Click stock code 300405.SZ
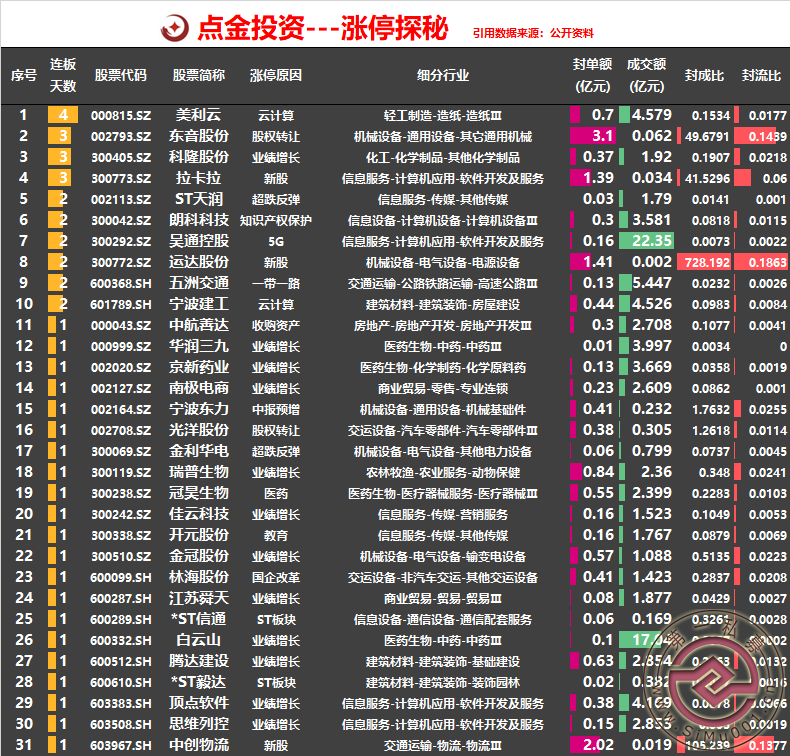Viewport: 790px width, 756px height. 121,158
